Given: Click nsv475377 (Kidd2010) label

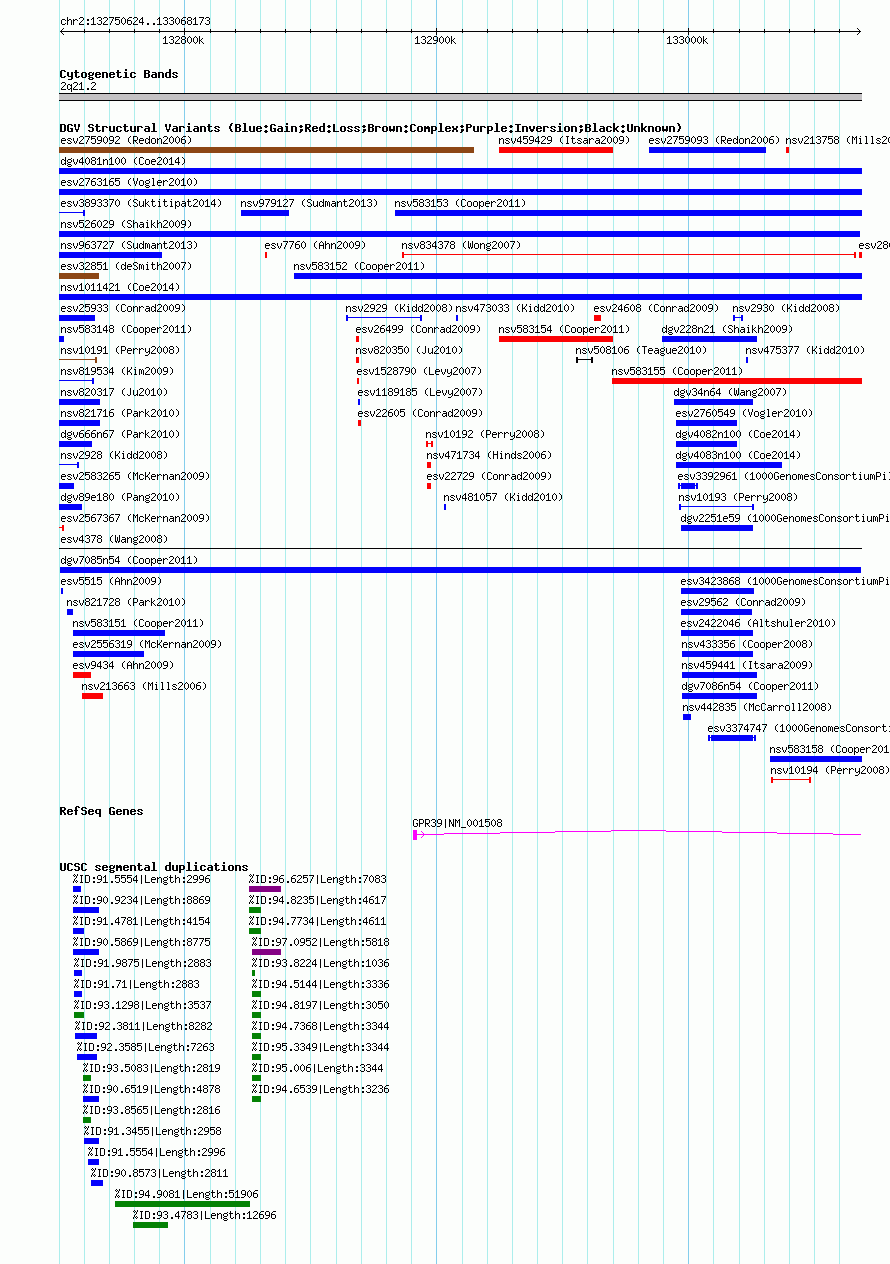Looking at the screenshot, I should 805,350.
